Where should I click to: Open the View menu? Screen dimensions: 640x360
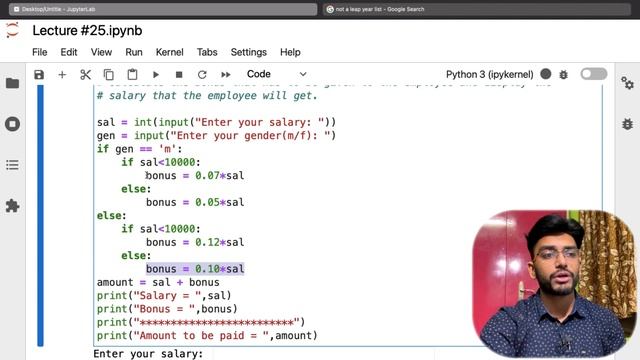(101, 52)
